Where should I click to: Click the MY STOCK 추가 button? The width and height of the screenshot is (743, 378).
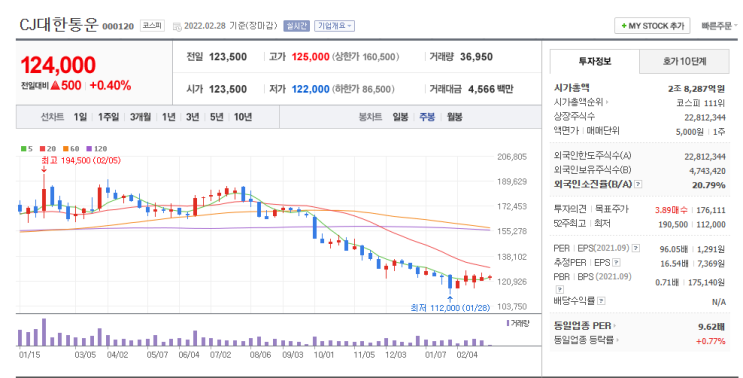pos(652,26)
